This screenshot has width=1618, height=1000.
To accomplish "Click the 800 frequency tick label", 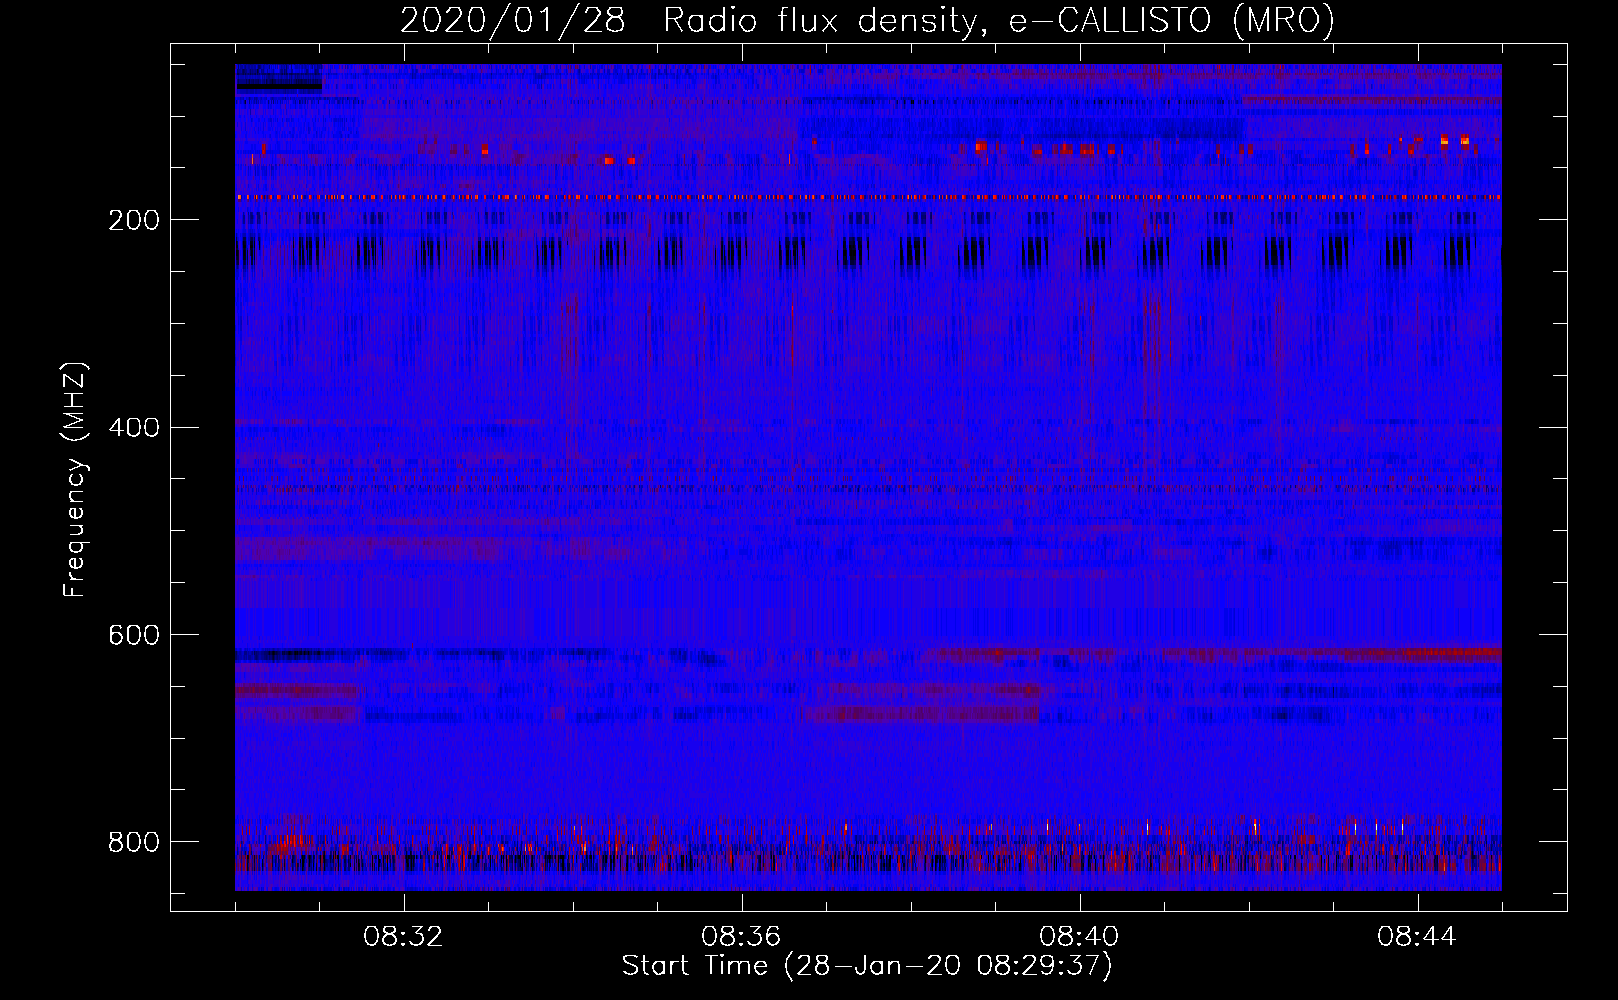I will [133, 842].
